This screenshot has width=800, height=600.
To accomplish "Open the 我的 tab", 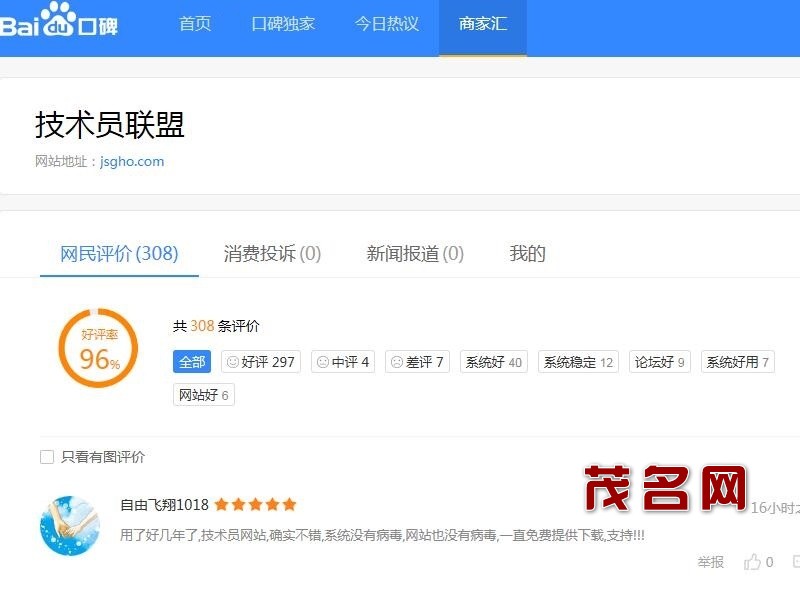I will click(527, 254).
